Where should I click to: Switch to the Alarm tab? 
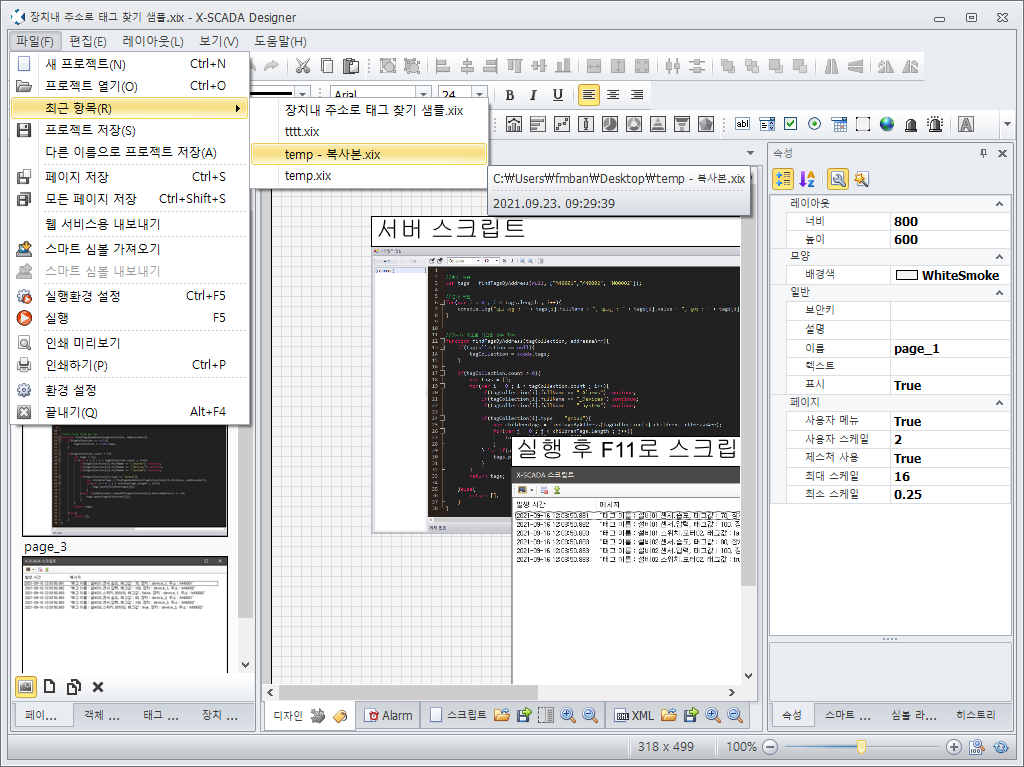pyautogui.click(x=389, y=715)
